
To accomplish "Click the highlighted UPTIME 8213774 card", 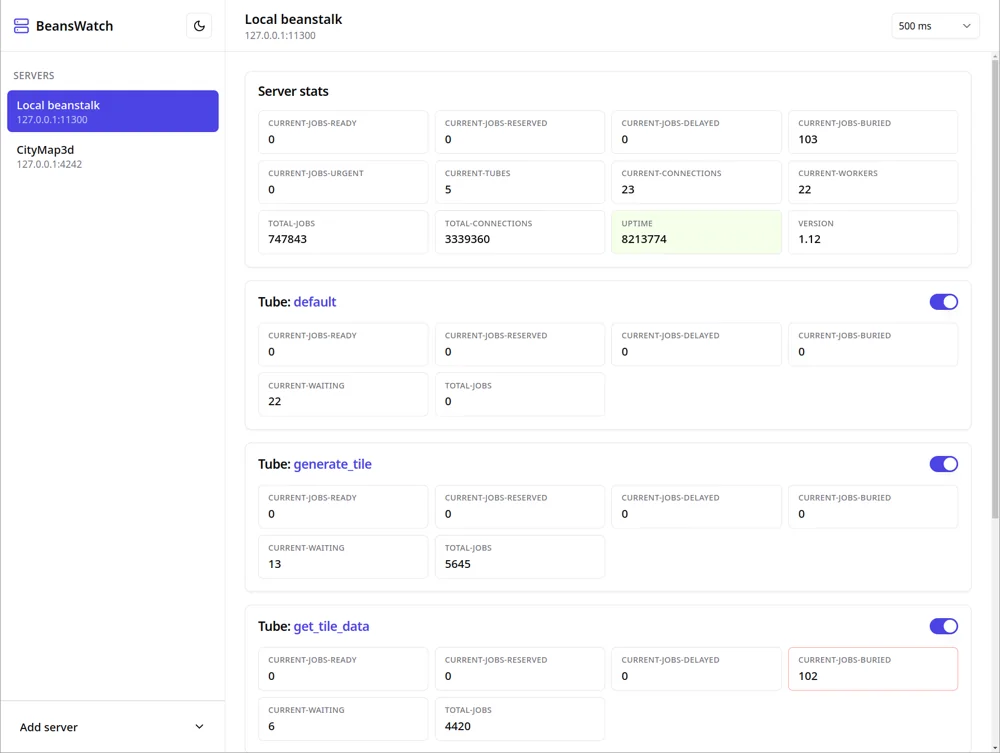I will (696, 232).
